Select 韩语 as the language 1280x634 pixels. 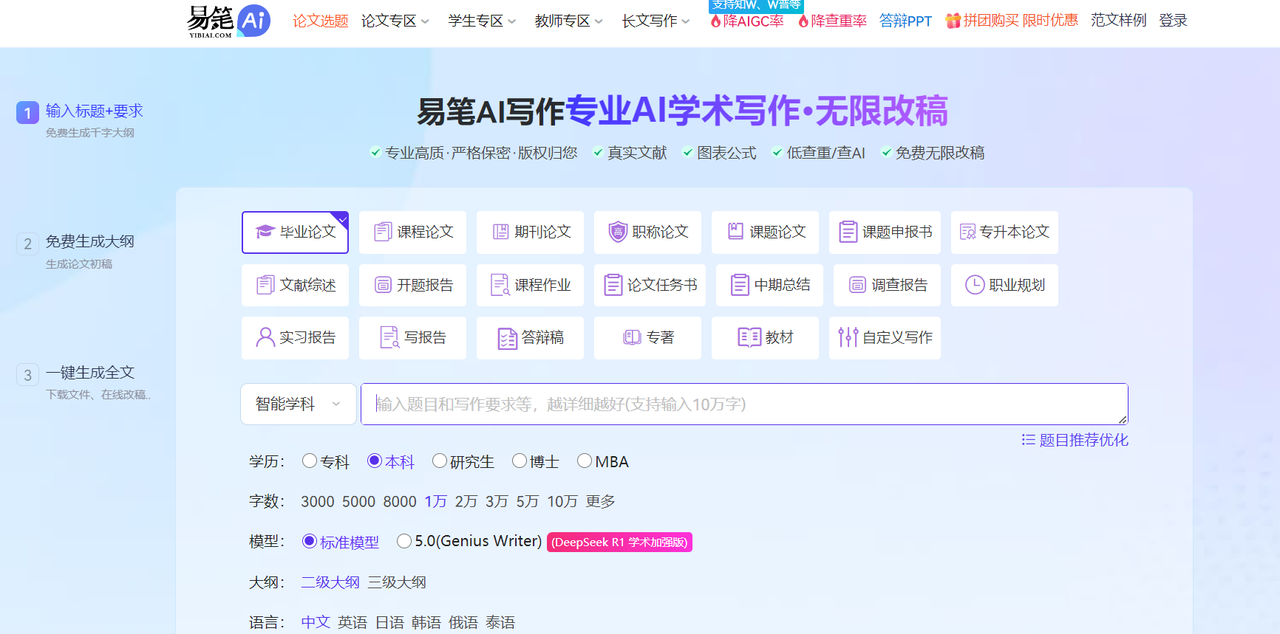(x=426, y=622)
